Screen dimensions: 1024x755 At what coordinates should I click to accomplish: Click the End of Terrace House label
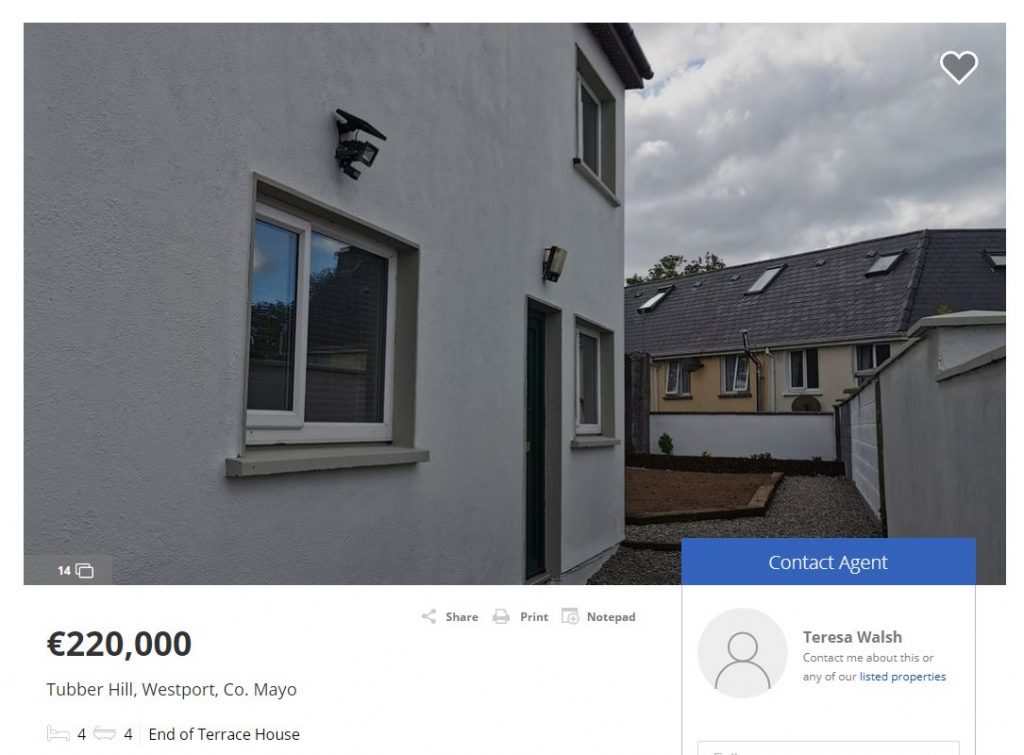coord(224,734)
